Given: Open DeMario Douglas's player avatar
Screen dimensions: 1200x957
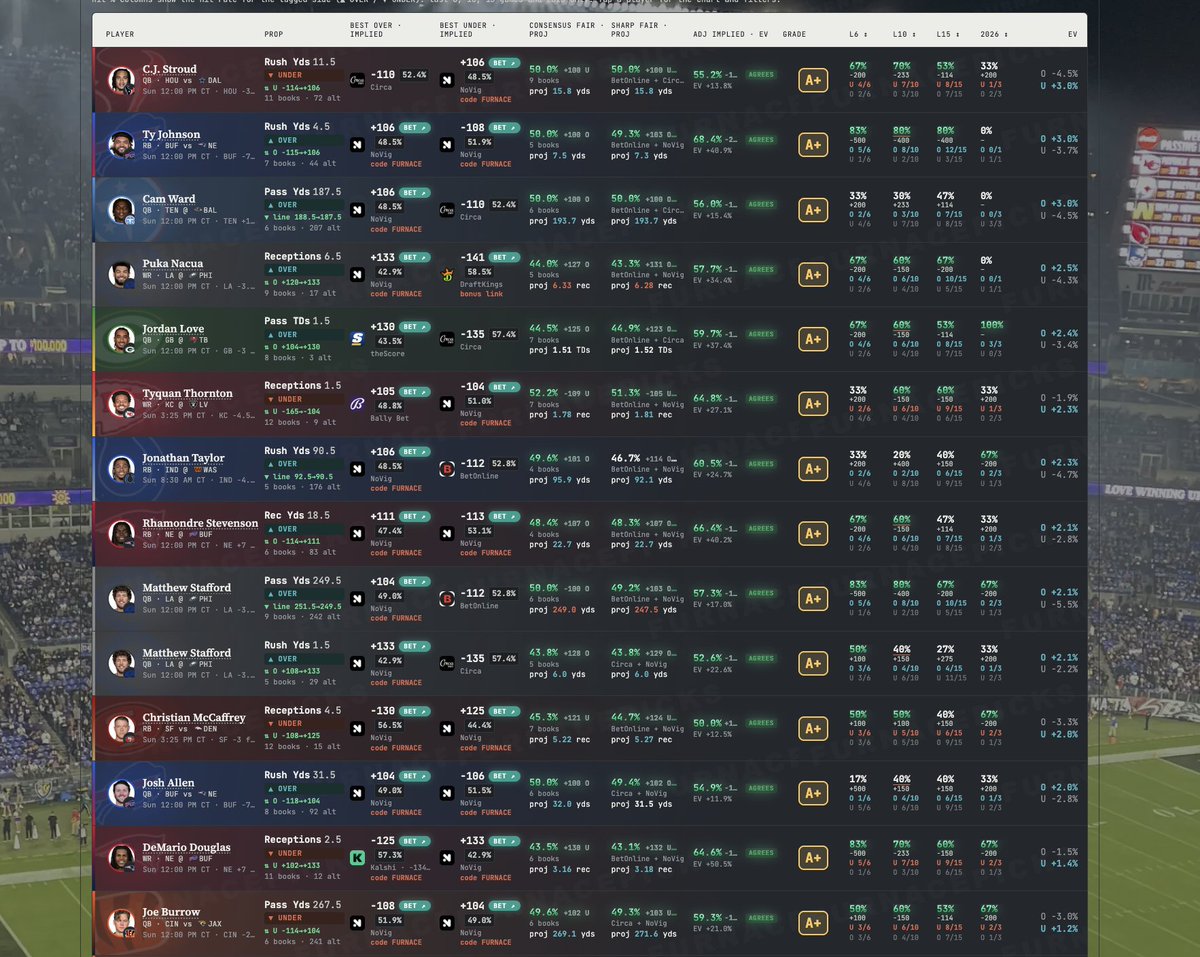Looking at the screenshot, I should point(121,859).
